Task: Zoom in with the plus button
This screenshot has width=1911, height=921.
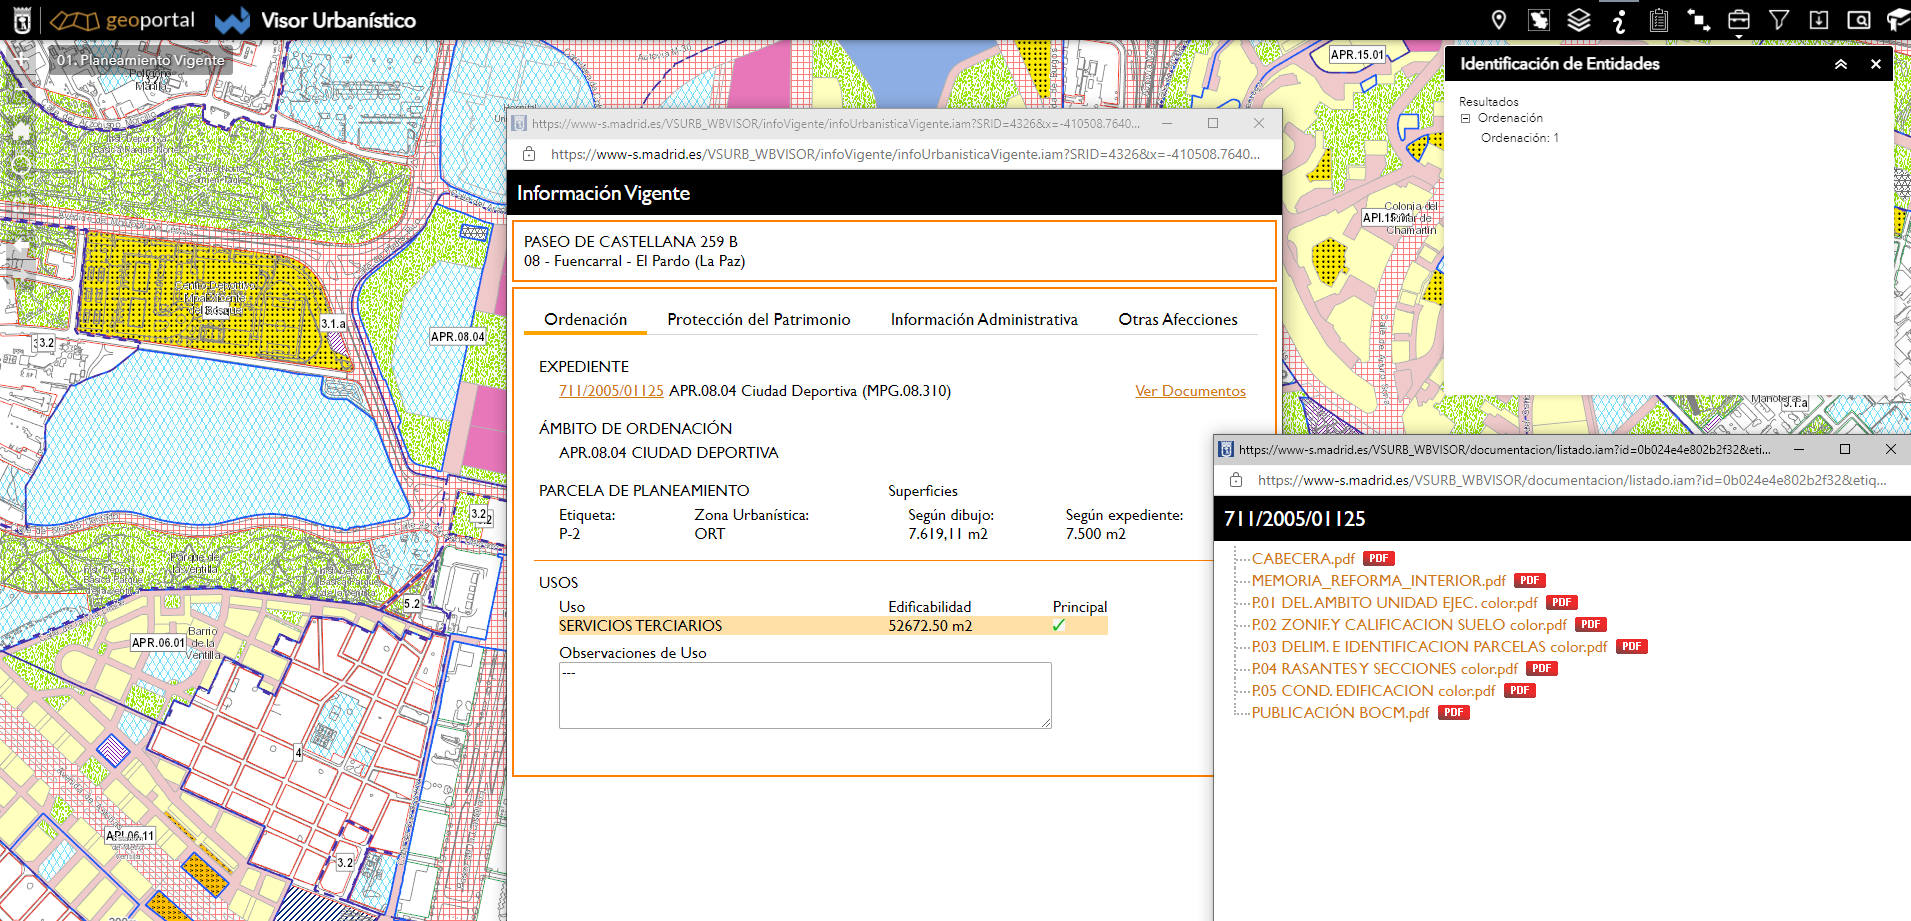Action: 21,61
